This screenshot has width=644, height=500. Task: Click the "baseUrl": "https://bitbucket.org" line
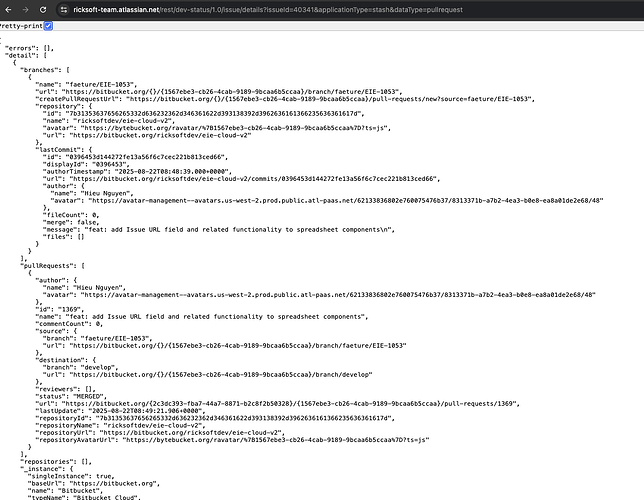click(94, 484)
